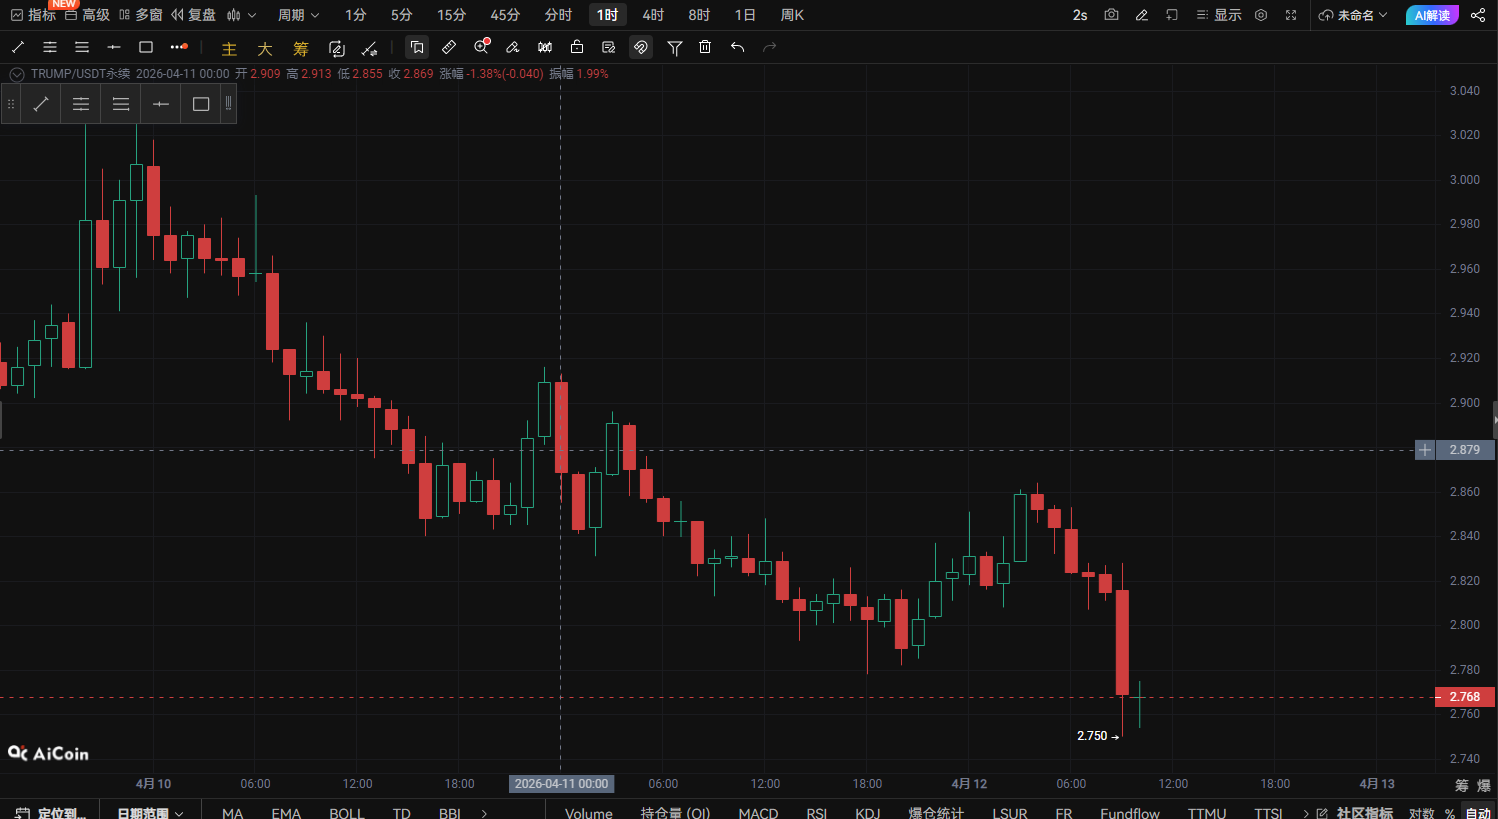
Task: Pick the horizontal line in floating toolbar
Action: [x=161, y=104]
